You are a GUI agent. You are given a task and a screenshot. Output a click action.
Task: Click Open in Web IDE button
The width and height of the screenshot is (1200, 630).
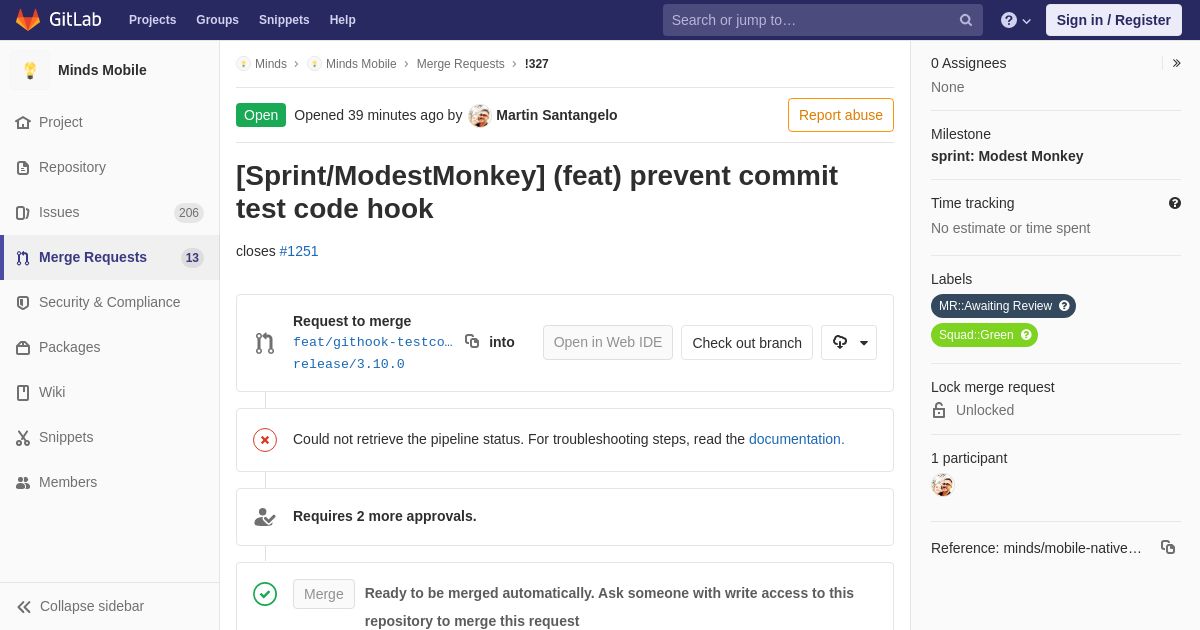click(608, 342)
